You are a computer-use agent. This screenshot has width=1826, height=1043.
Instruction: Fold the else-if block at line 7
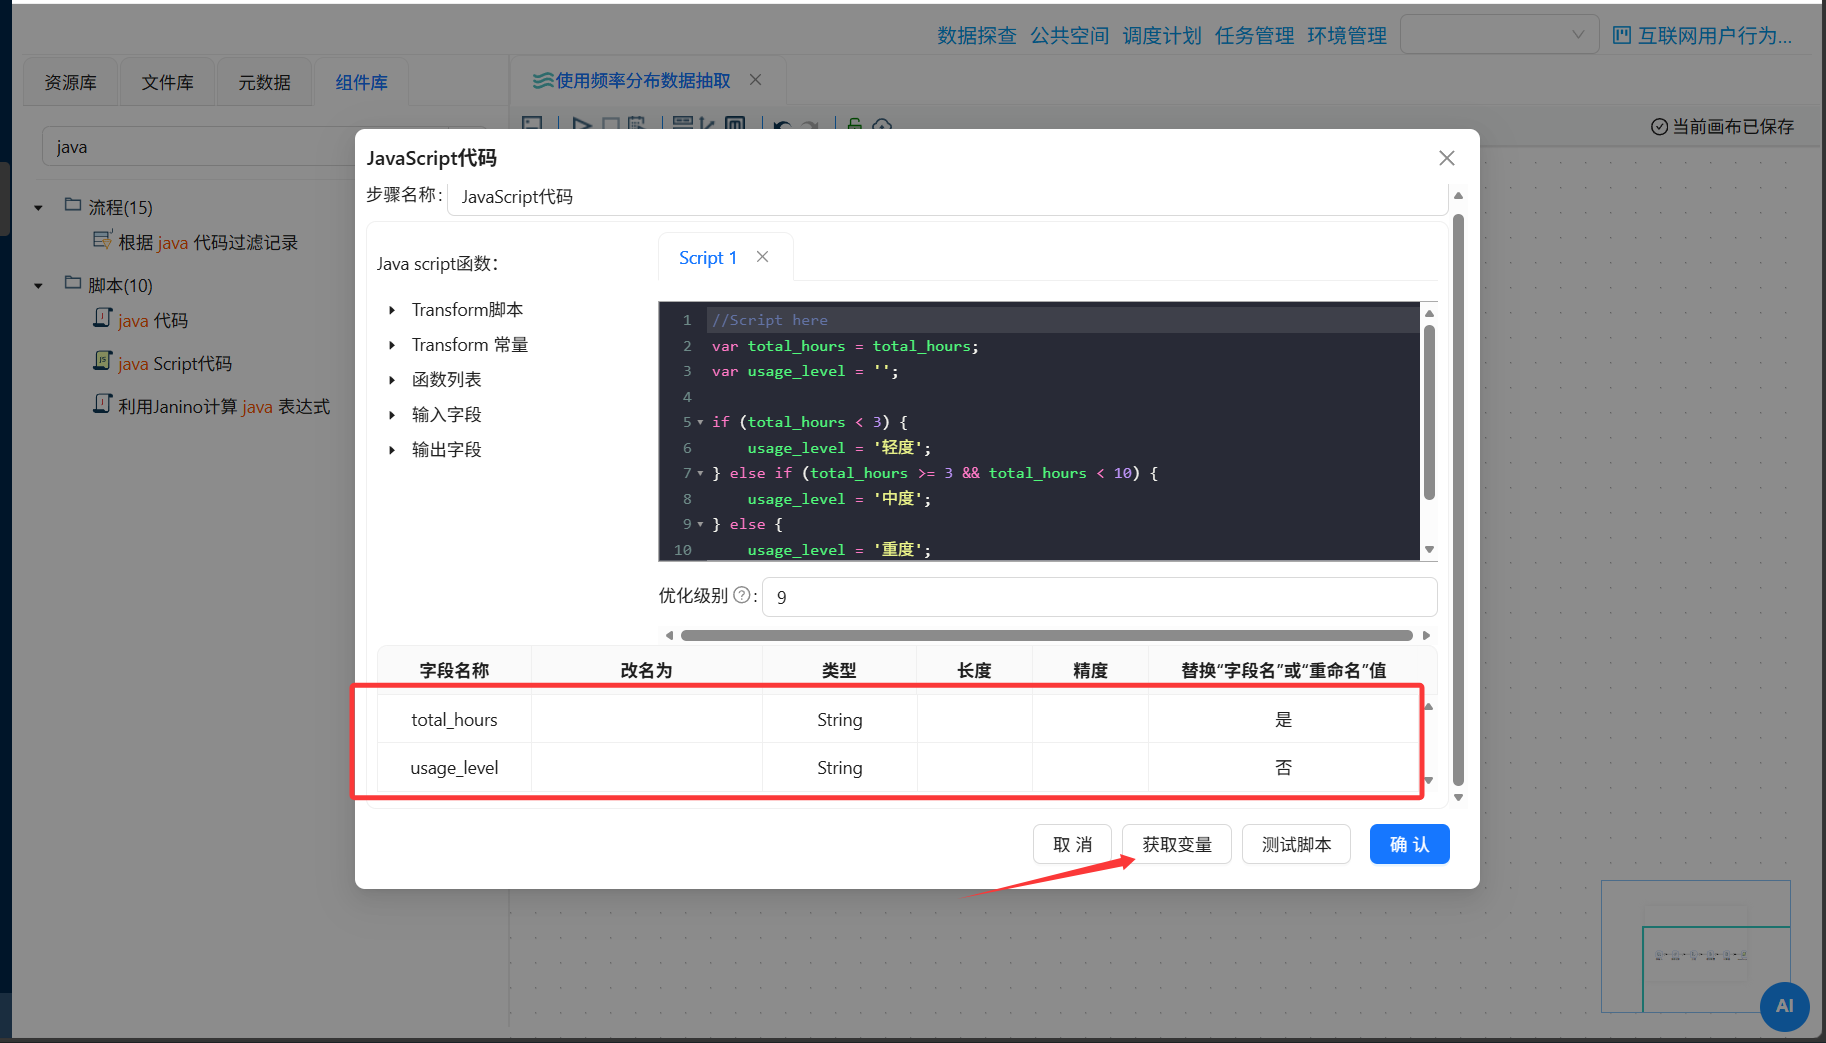pyautogui.click(x=700, y=473)
